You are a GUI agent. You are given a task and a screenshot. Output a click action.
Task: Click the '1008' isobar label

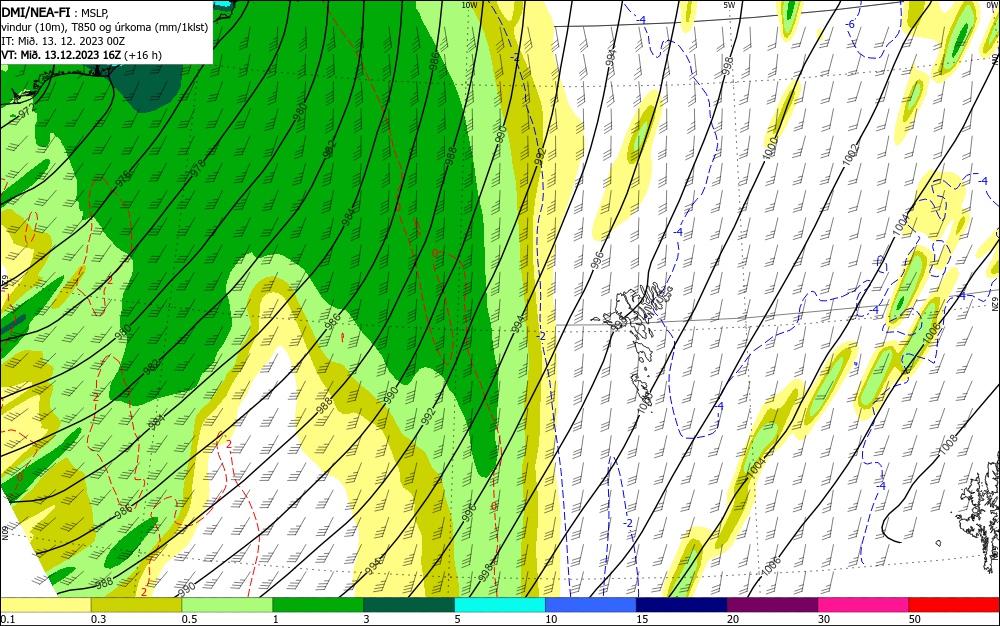coord(948,446)
